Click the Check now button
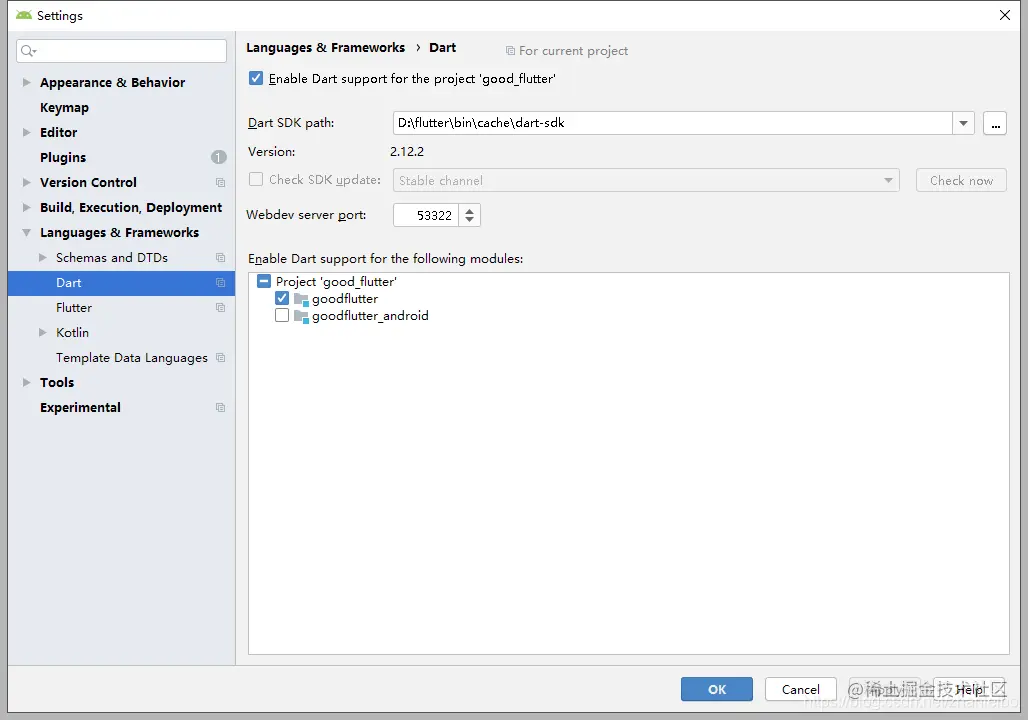Image resolution: width=1028 pixels, height=720 pixels. (x=961, y=180)
